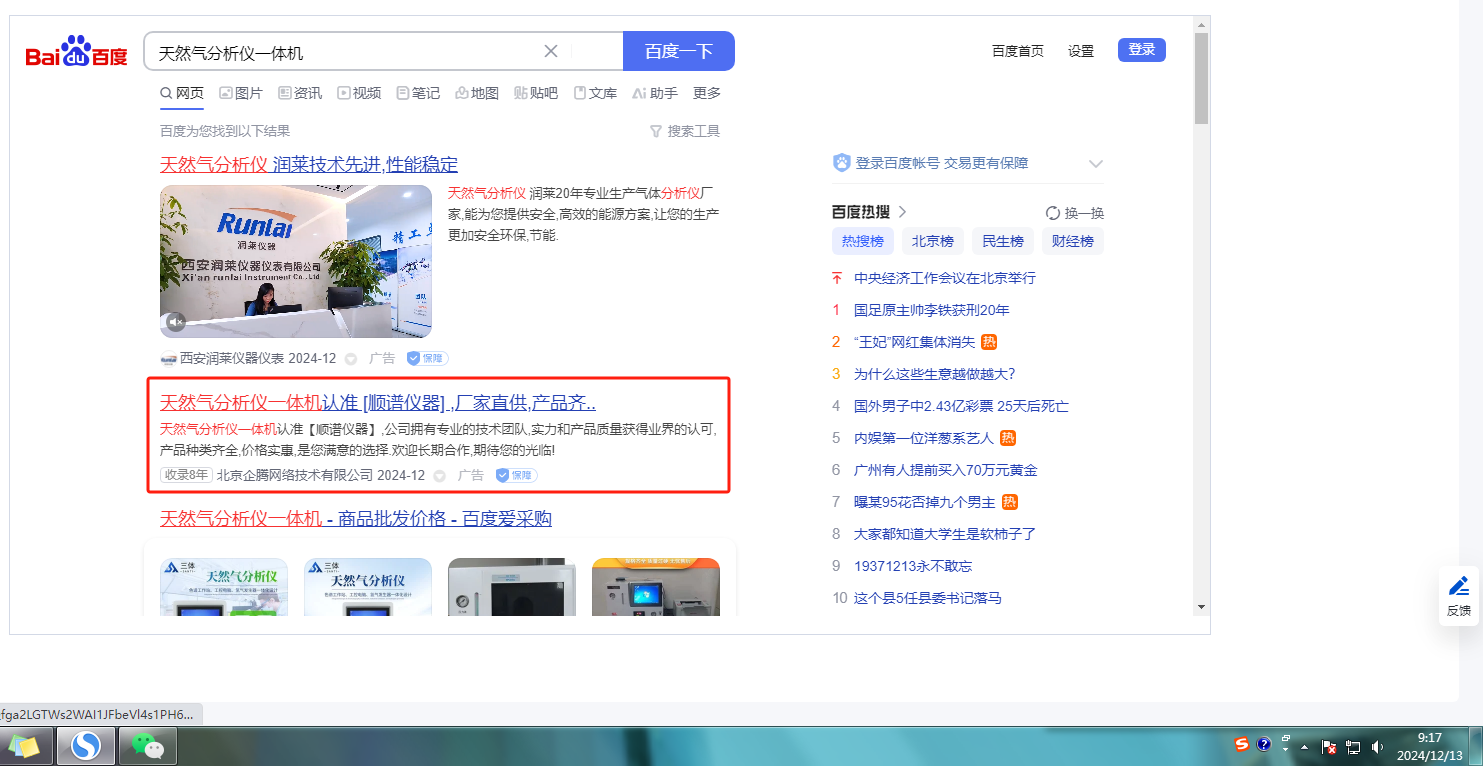This screenshot has height=766, width=1483.
Task: Select the 财经榜 tab
Action: (x=1073, y=241)
